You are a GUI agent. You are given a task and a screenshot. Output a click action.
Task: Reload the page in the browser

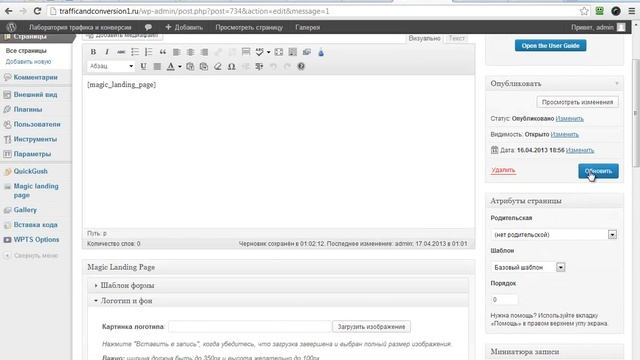(x=37, y=11)
